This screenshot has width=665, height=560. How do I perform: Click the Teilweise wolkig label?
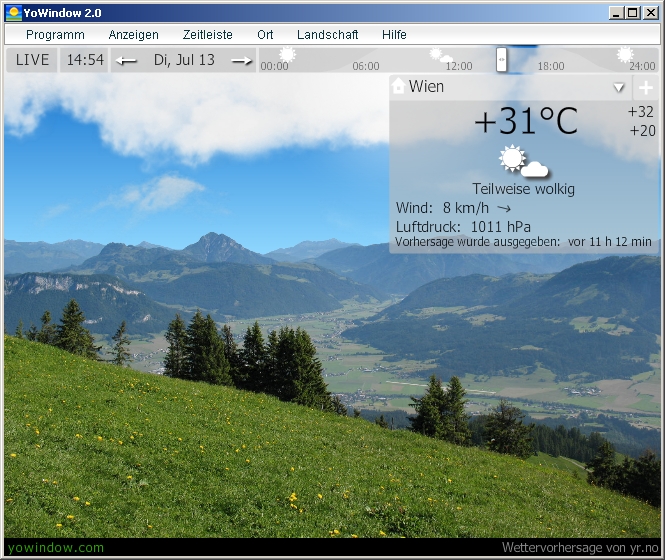click(523, 189)
